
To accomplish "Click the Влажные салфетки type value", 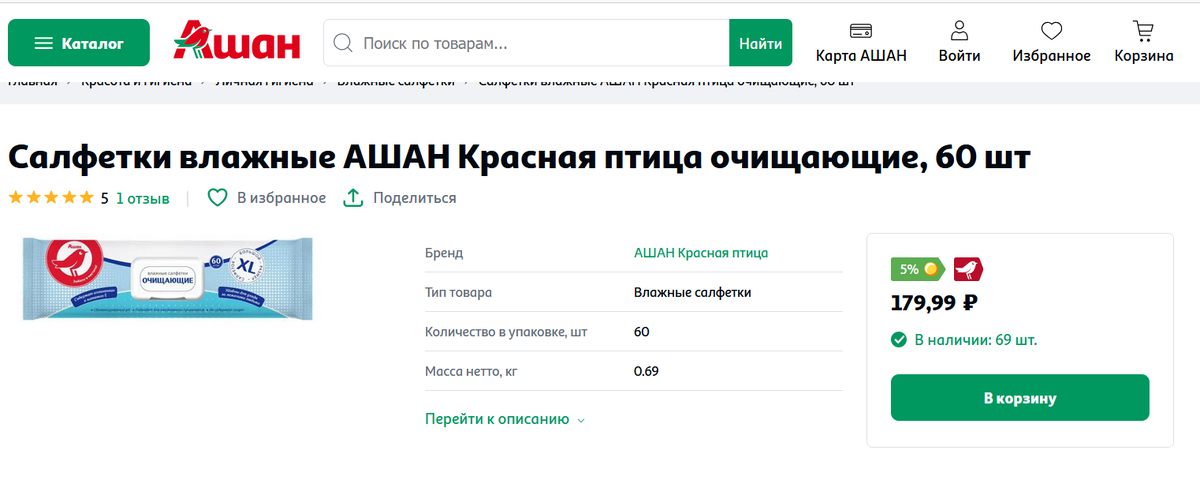I will [692, 293].
